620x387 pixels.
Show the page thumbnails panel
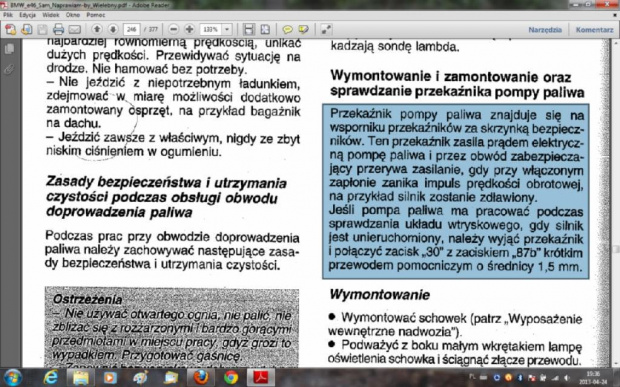tap(9, 49)
